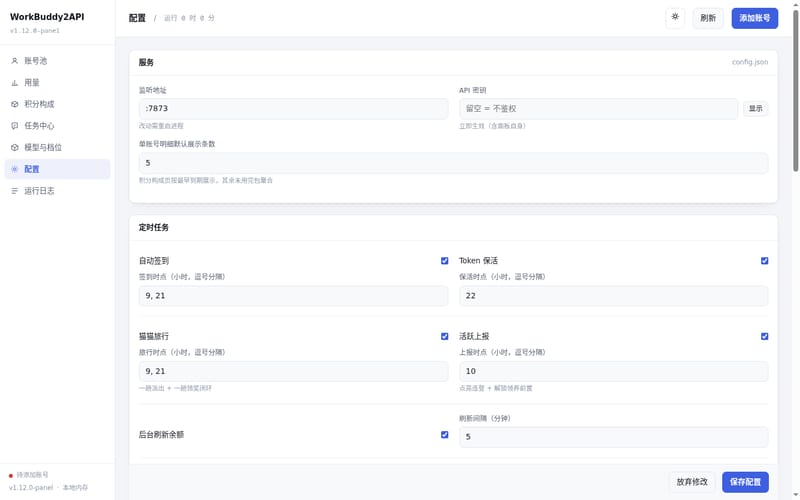Click the 积分构成 sidebar icon

tap(14, 104)
